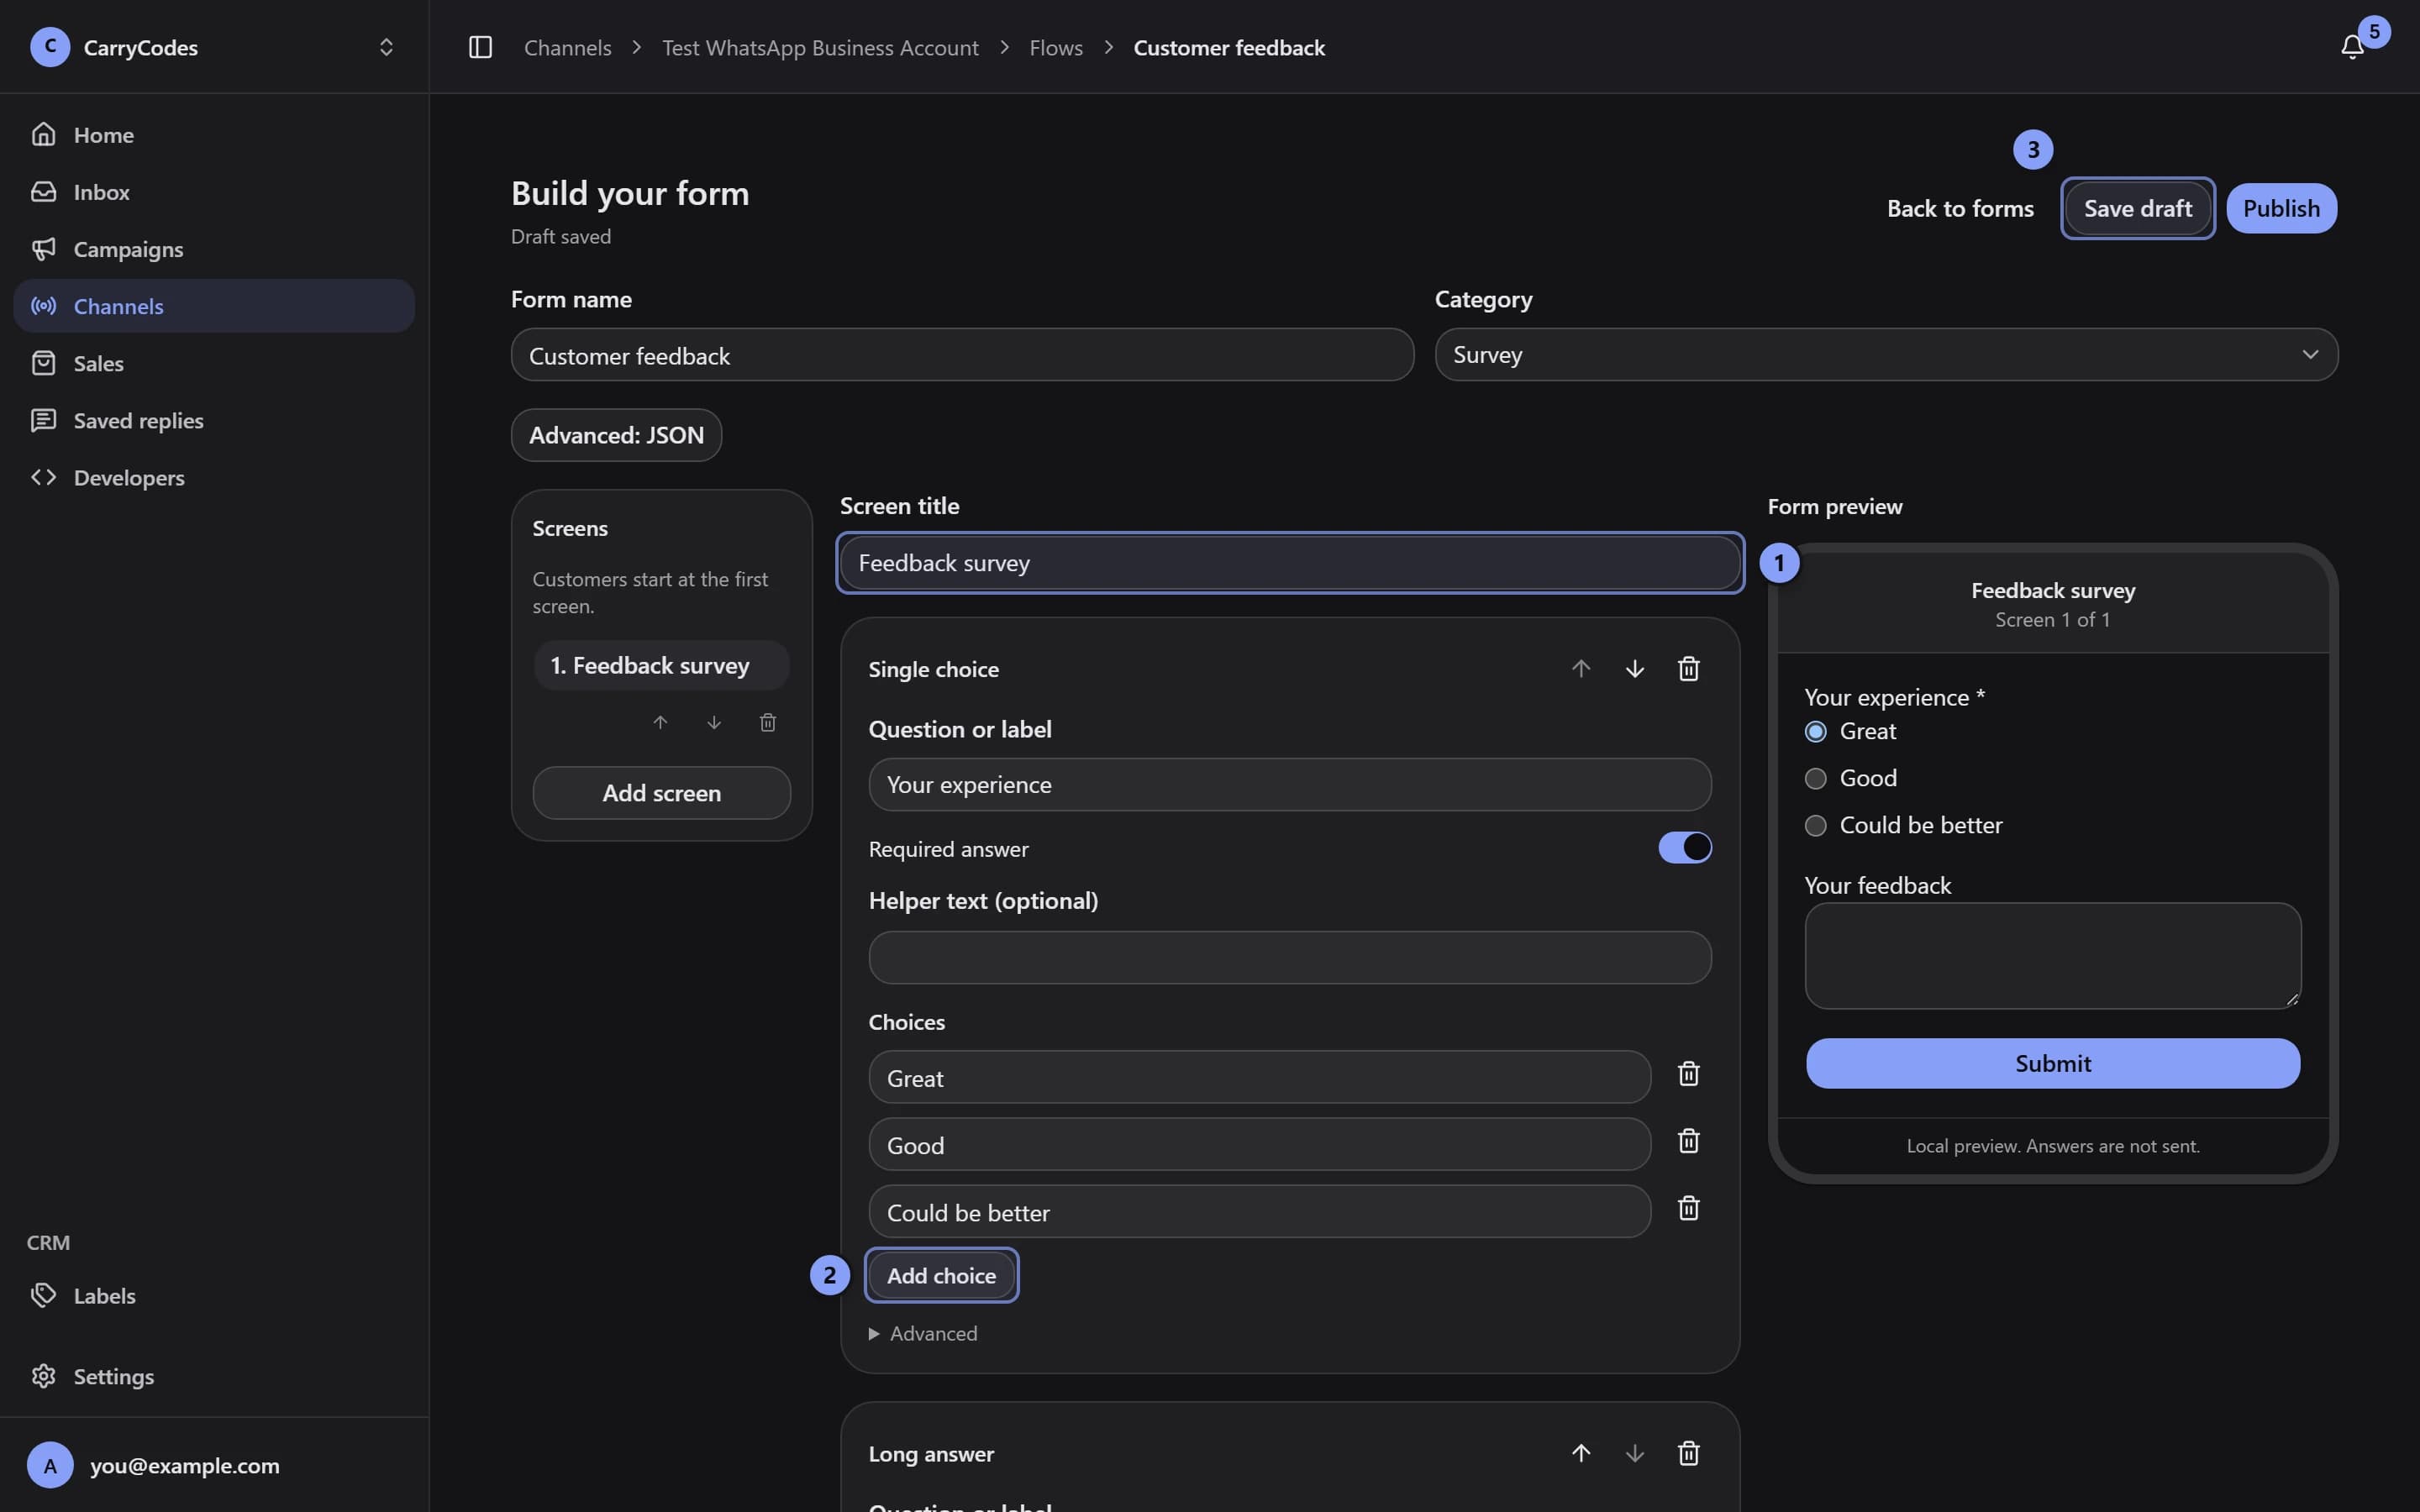The height and width of the screenshot is (1512, 2420).
Task: Click Flows breadcrumb link
Action: click(x=1056, y=47)
